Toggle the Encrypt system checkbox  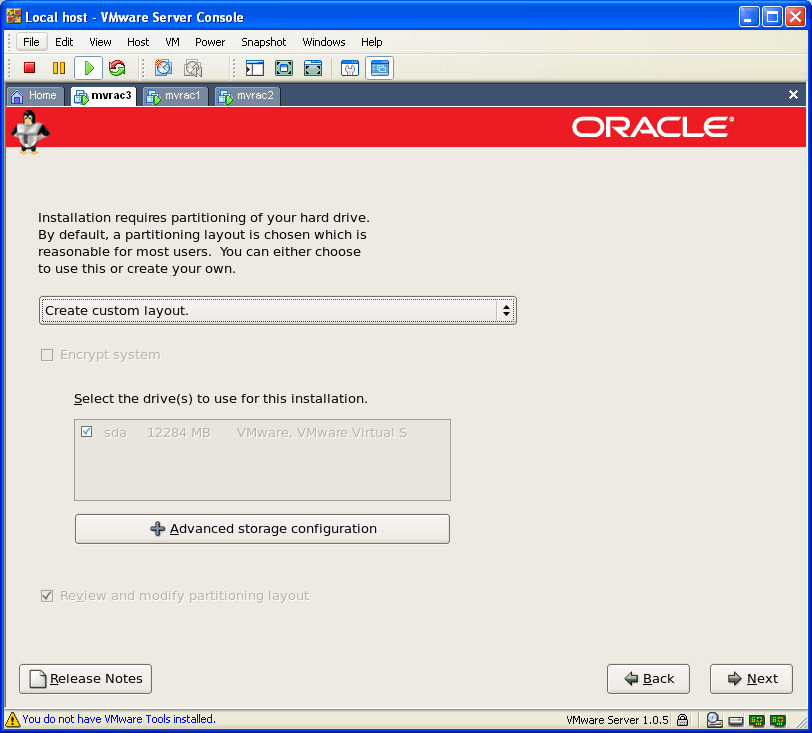[x=47, y=355]
